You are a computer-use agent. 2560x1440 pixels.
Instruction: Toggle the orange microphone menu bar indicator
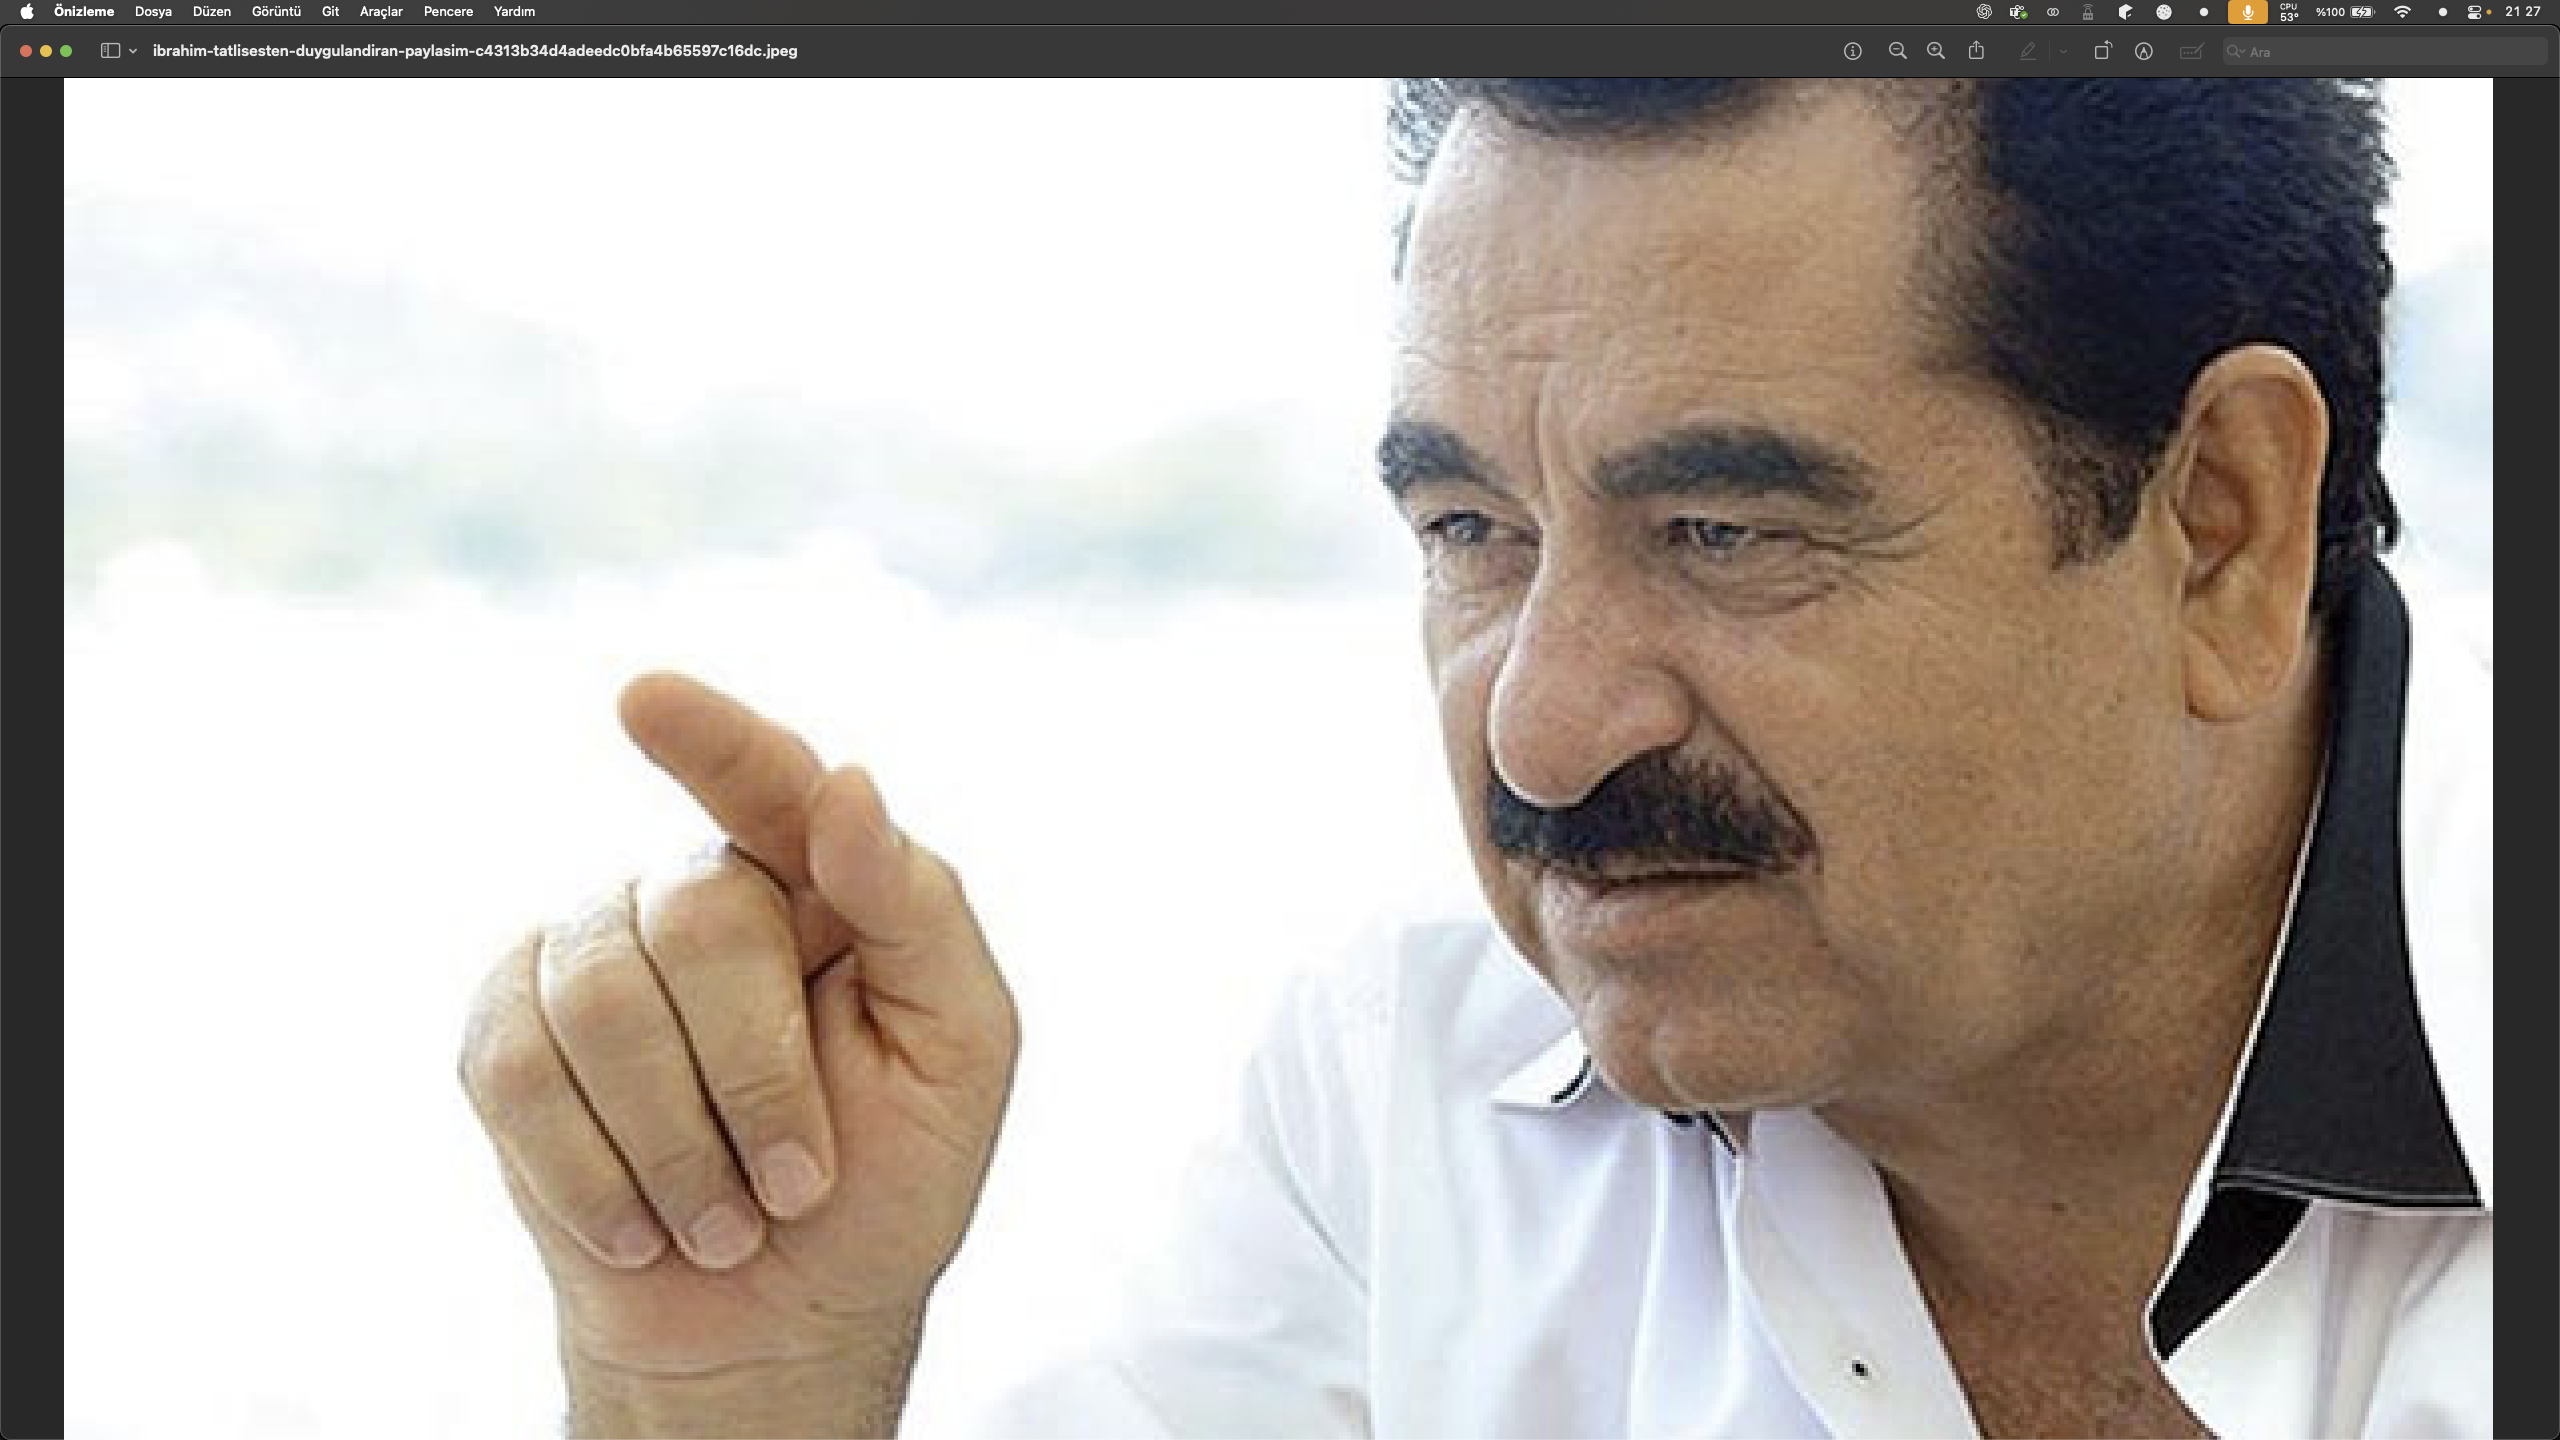click(2247, 12)
